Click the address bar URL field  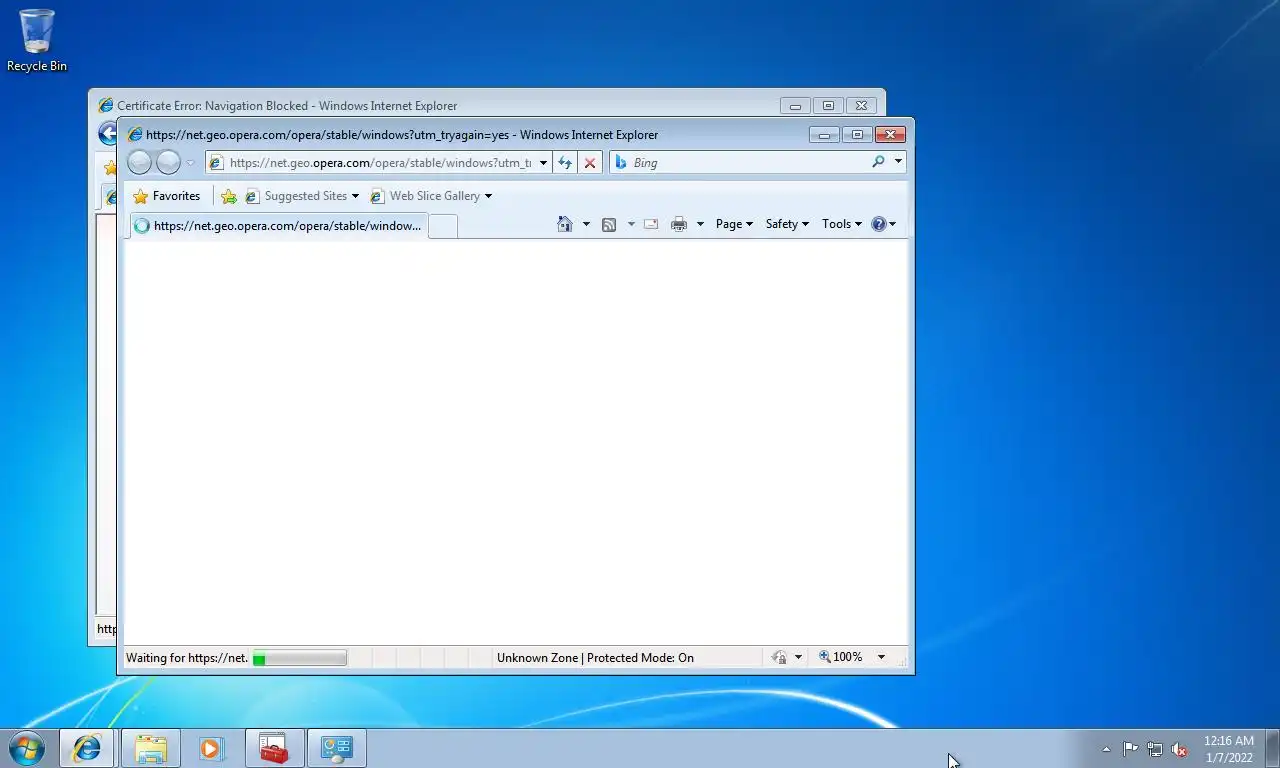(380, 162)
